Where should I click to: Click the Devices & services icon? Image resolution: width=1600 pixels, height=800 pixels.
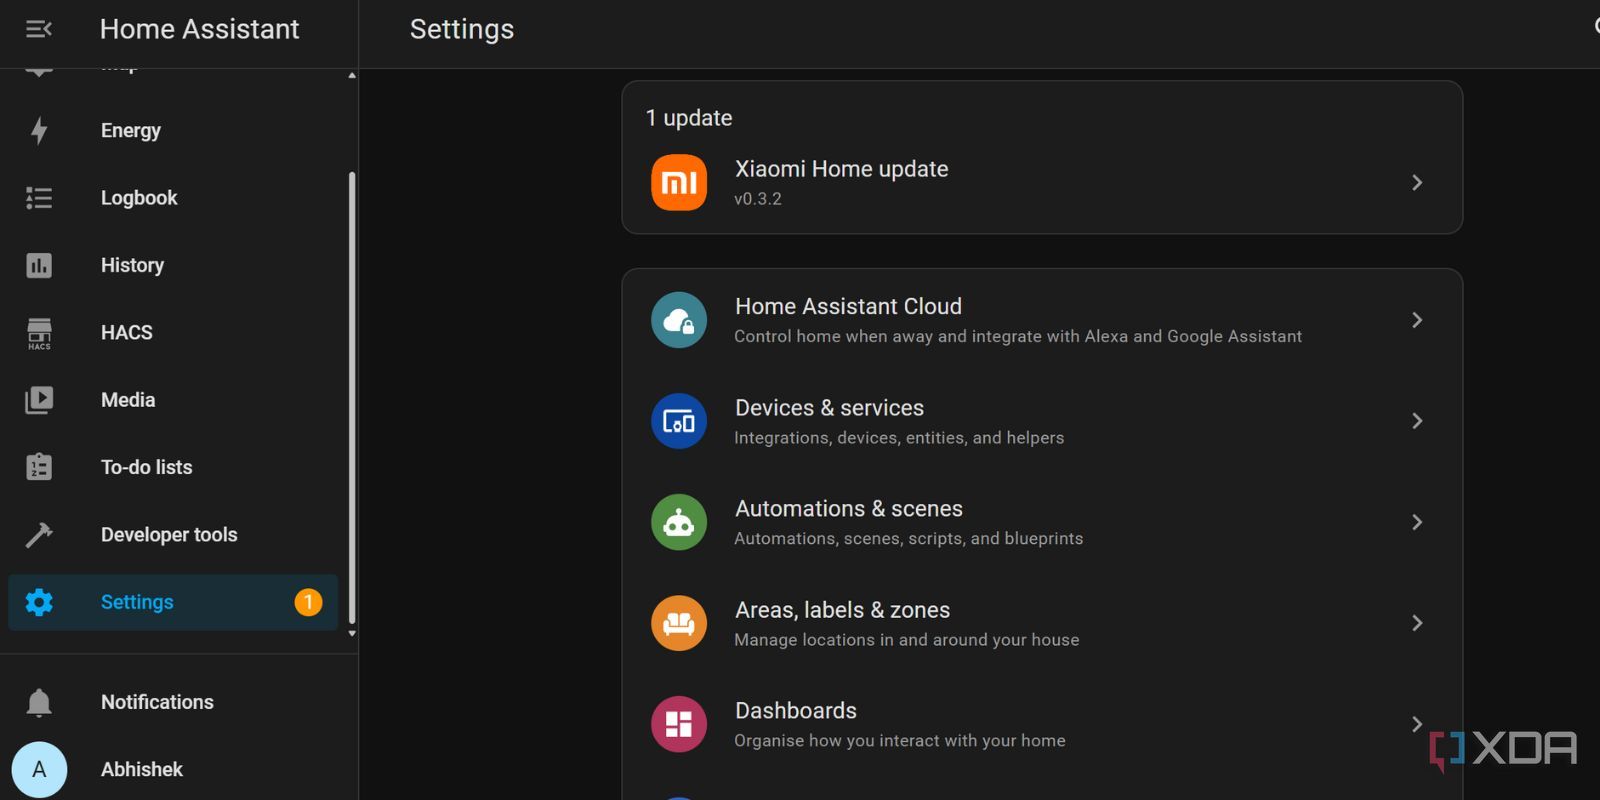coord(679,421)
